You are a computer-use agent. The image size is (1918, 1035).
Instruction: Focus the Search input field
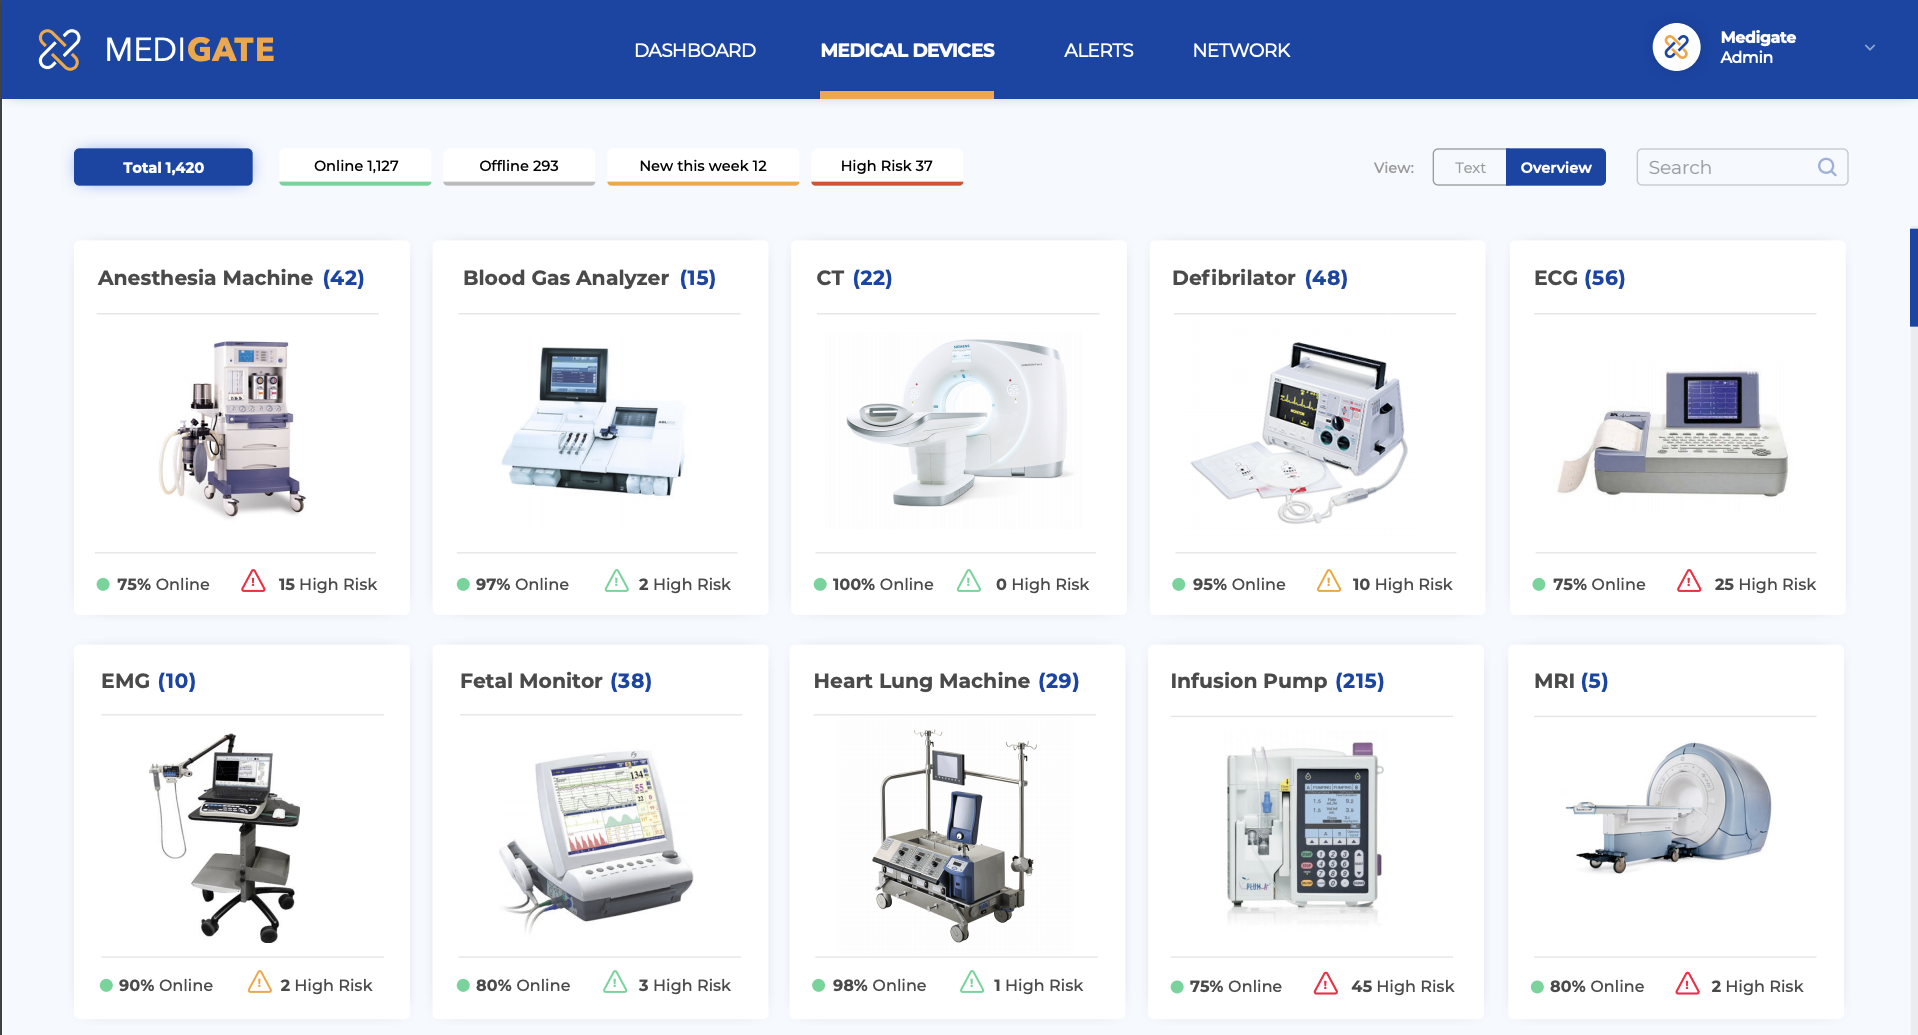point(1741,167)
